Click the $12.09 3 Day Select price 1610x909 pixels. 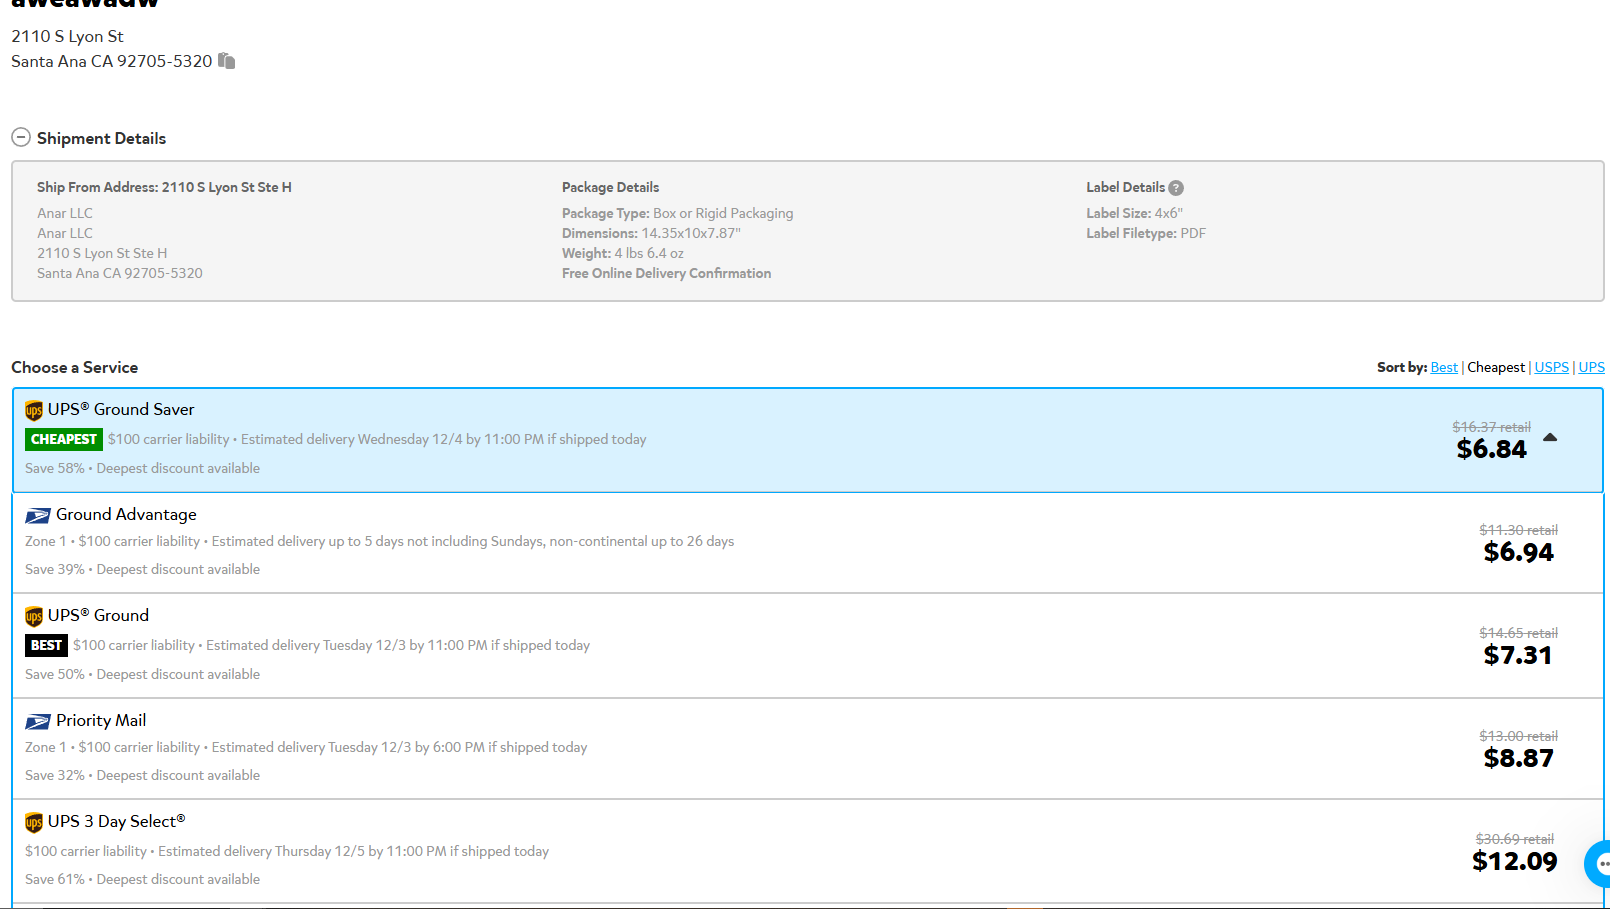pos(1514,861)
